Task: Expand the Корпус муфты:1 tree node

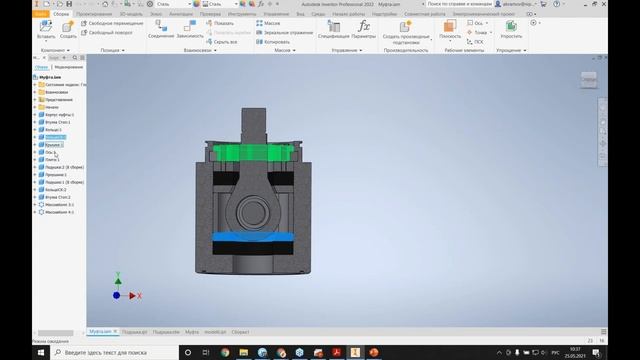Action: (35, 115)
